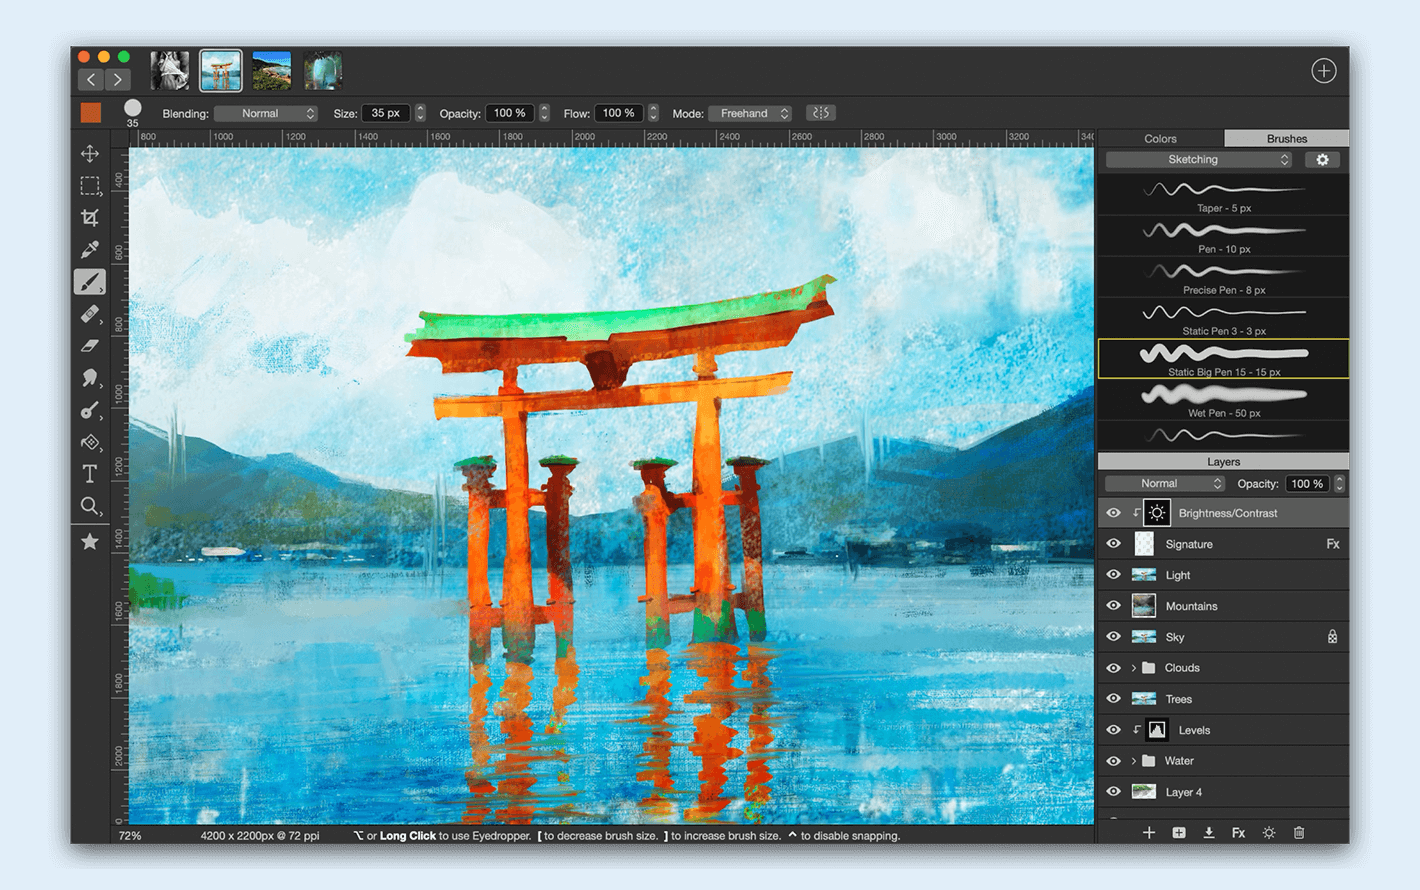Select the Zoom magnifier tool
1420x890 pixels.
(90, 506)
